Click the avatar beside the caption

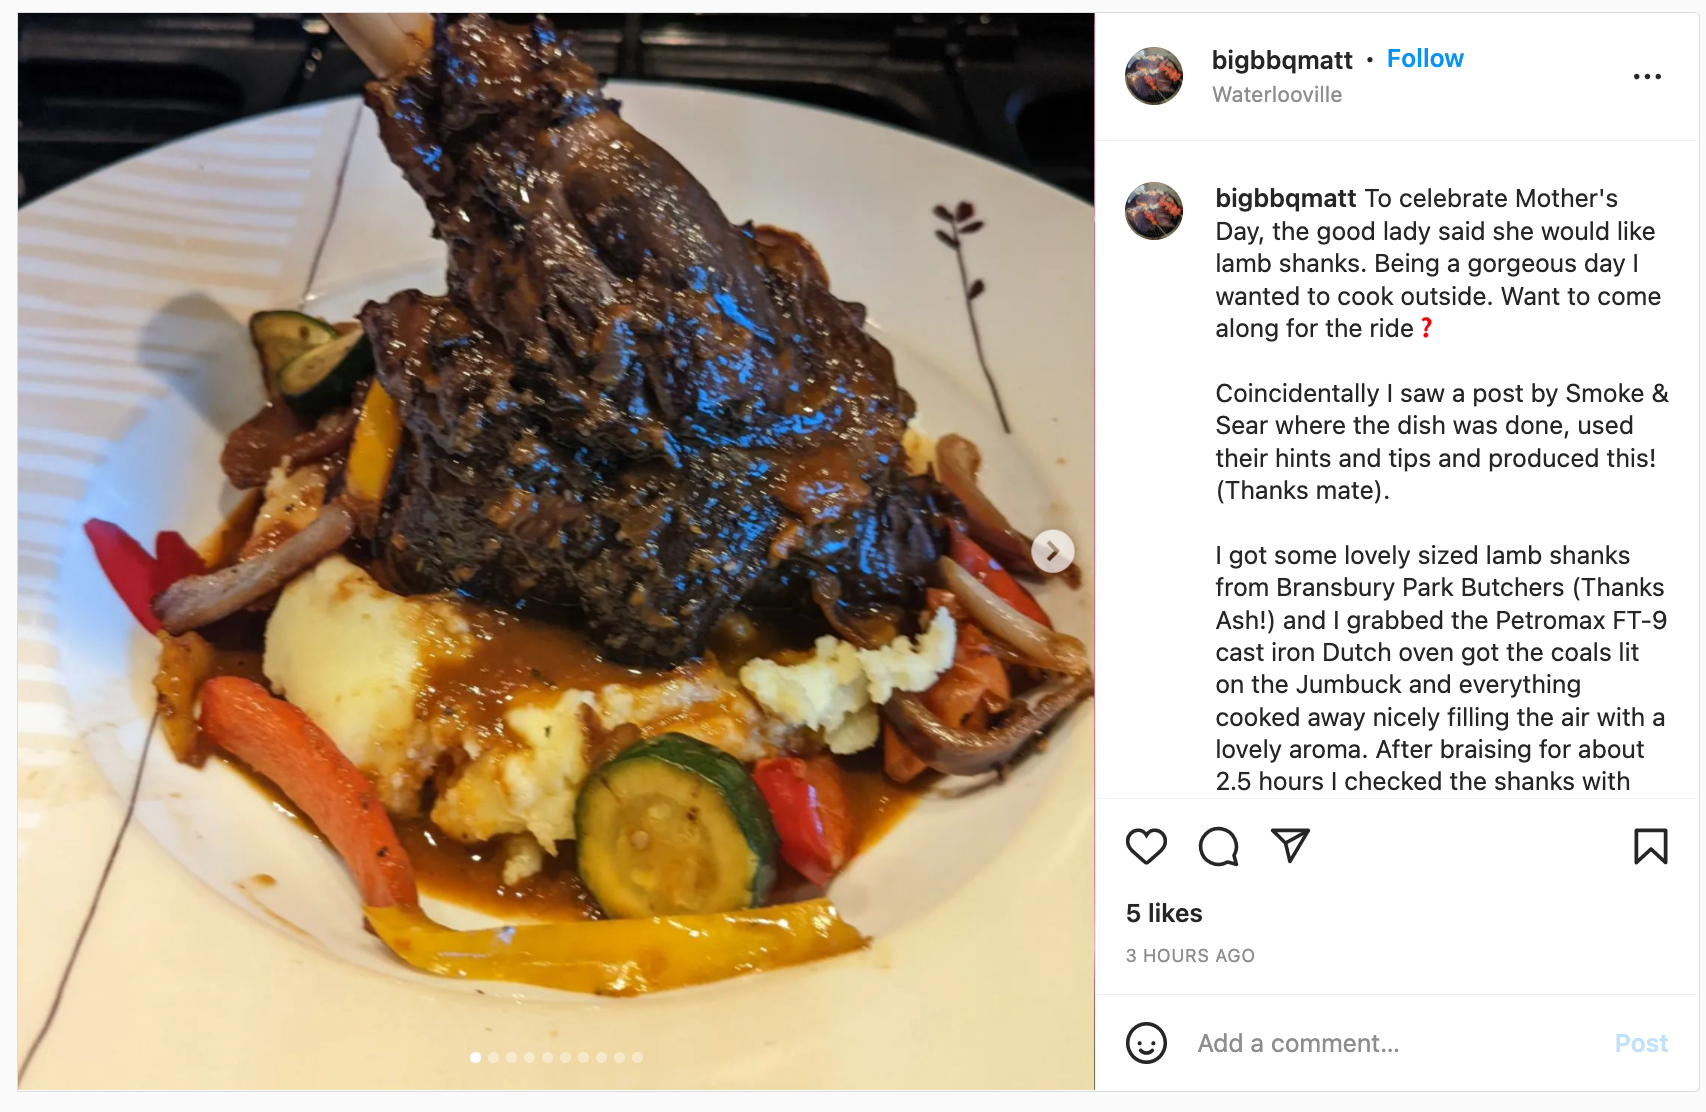pyautogui.click(x=1154, y=211)
